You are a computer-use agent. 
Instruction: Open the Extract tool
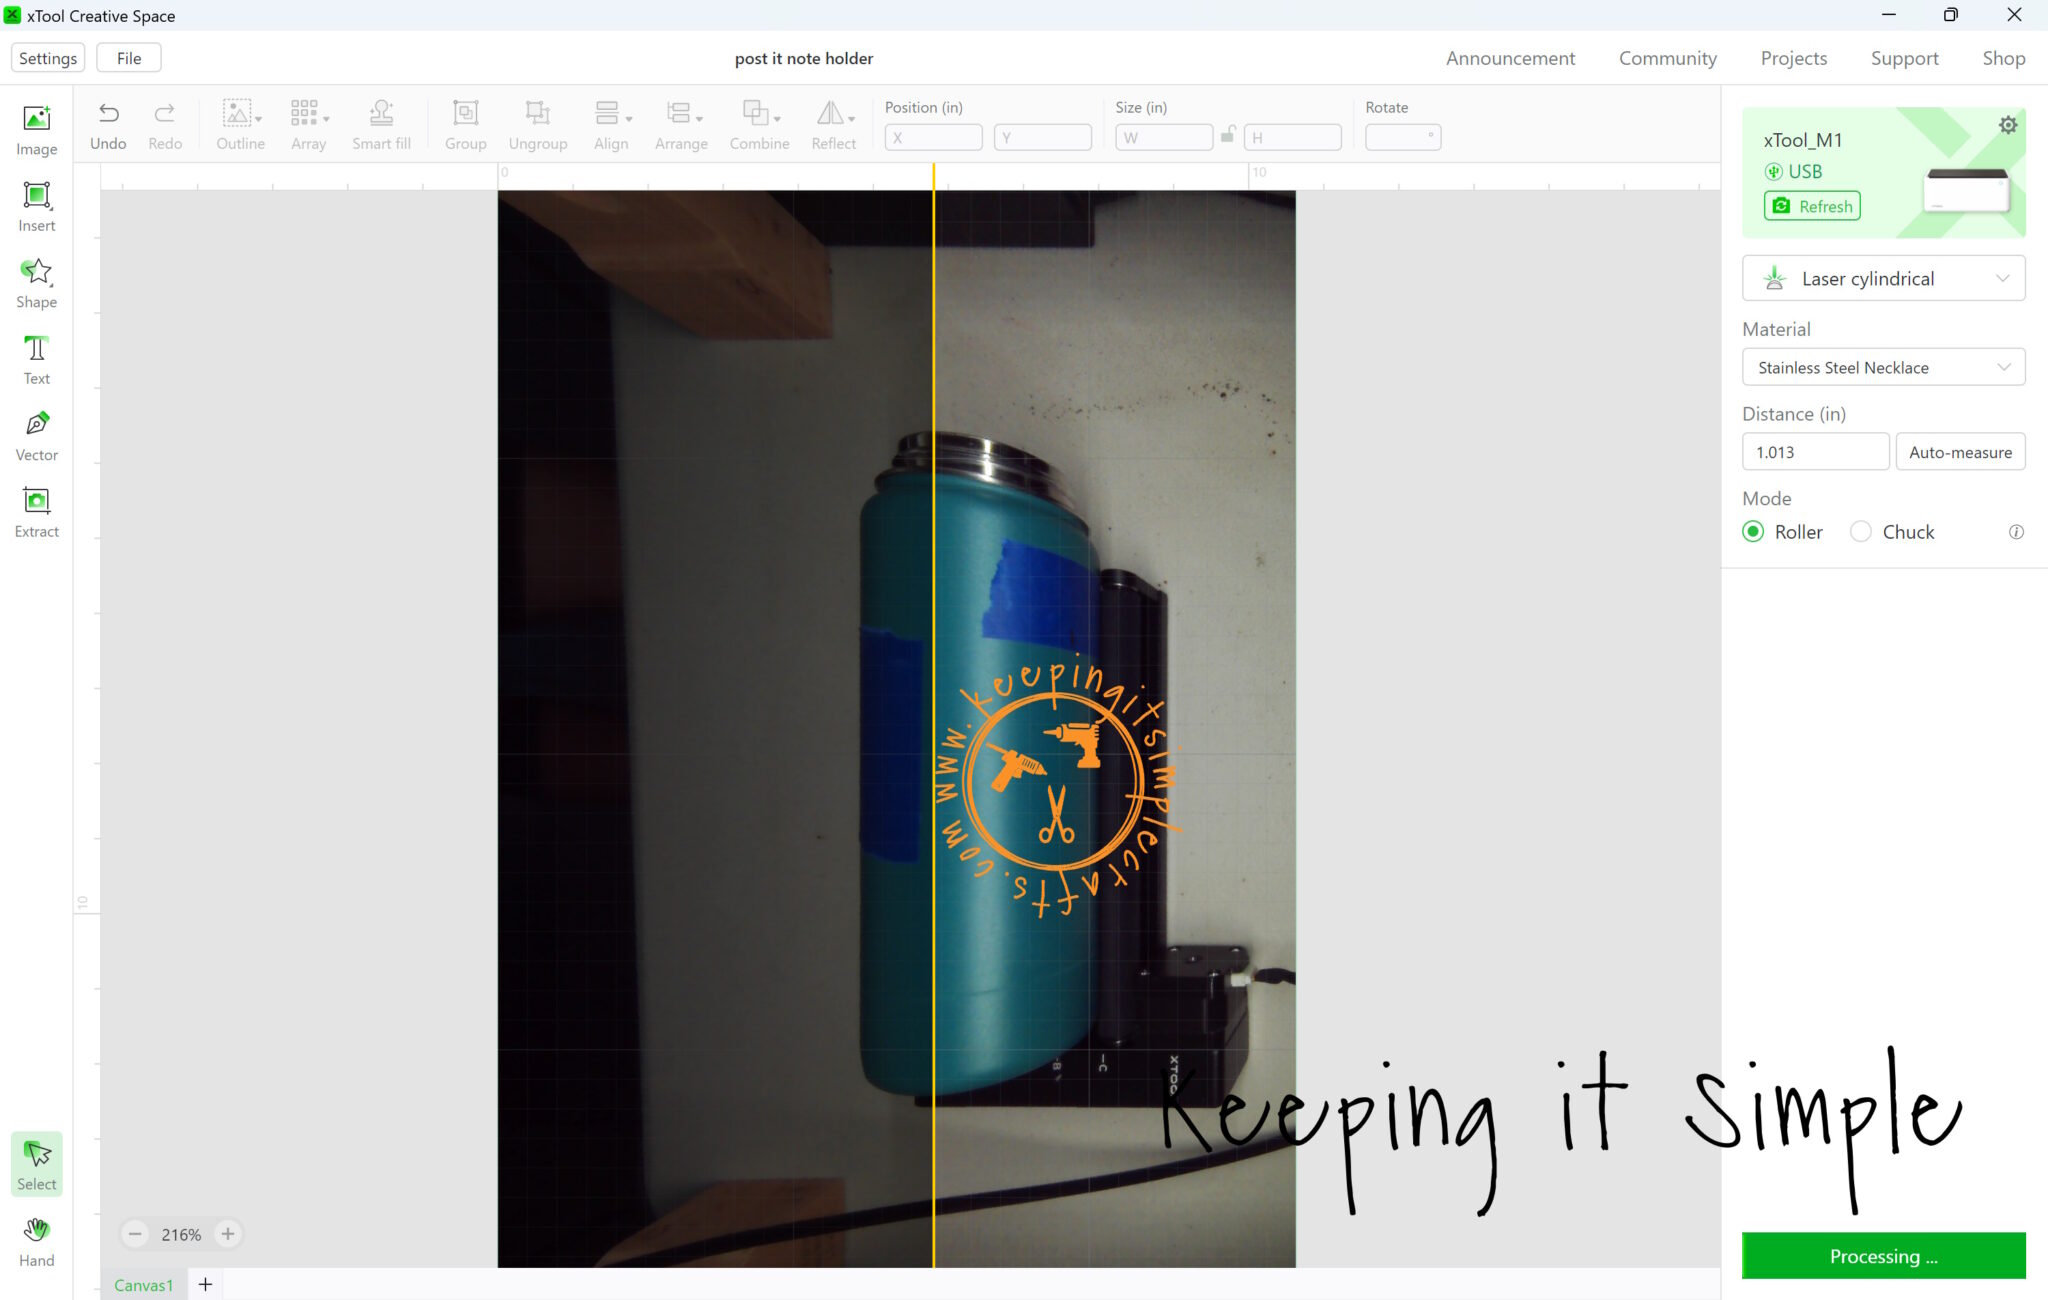(37, 513)
